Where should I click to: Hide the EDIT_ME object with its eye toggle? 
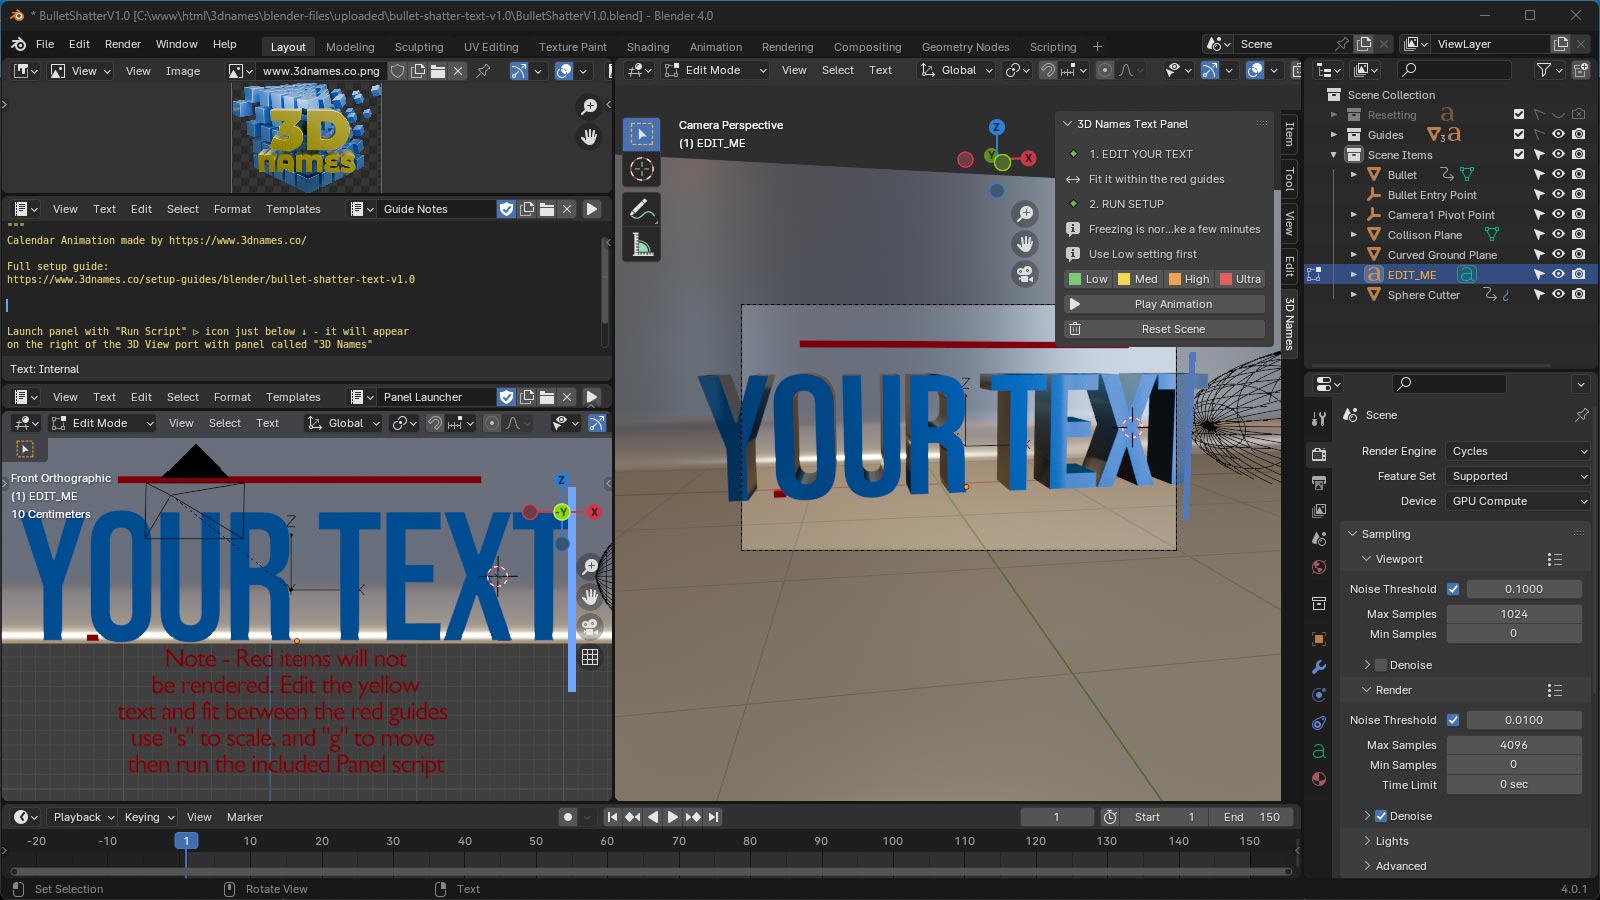tap(1557, 274)
